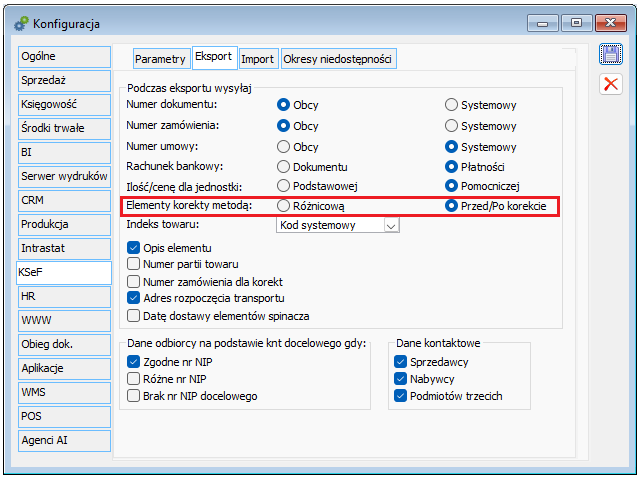Open the Indeks towaru dropdown arrow
640x481 pixels.
click(x=391, y=225)
